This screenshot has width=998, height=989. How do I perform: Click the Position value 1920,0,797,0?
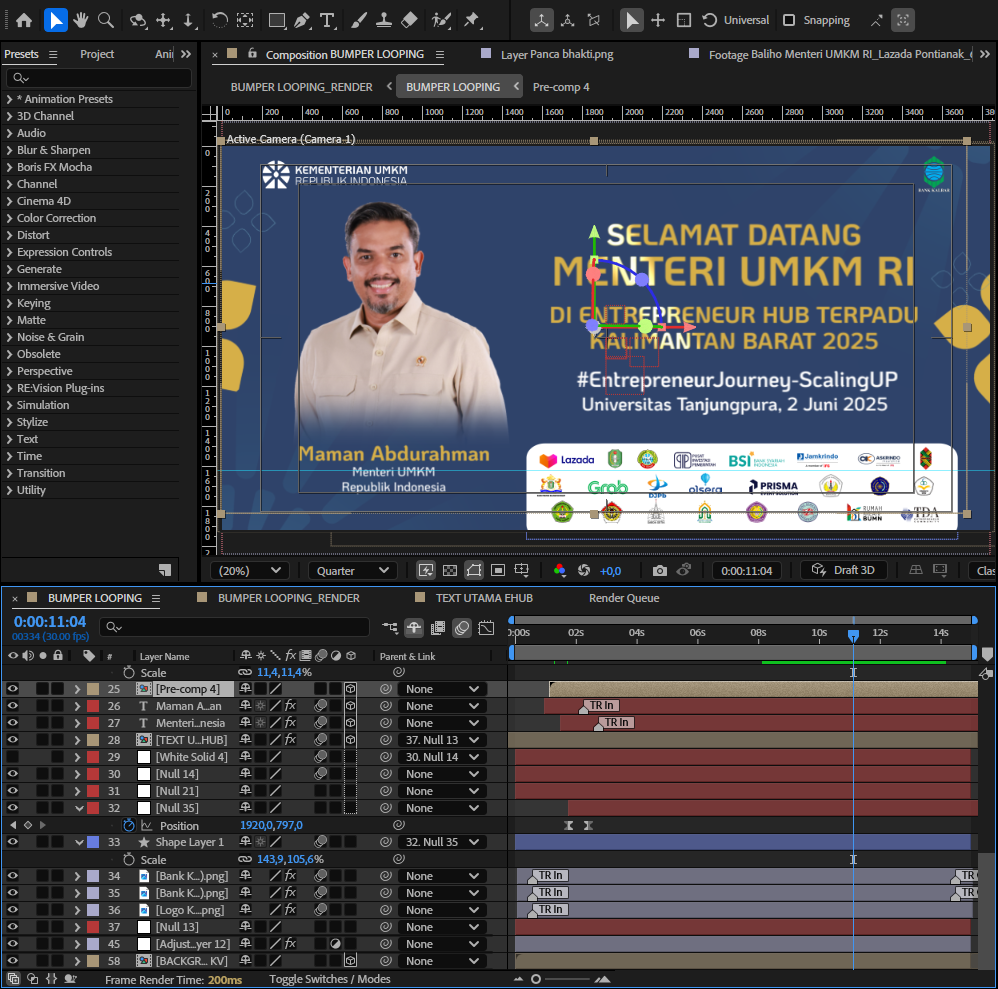271,825
